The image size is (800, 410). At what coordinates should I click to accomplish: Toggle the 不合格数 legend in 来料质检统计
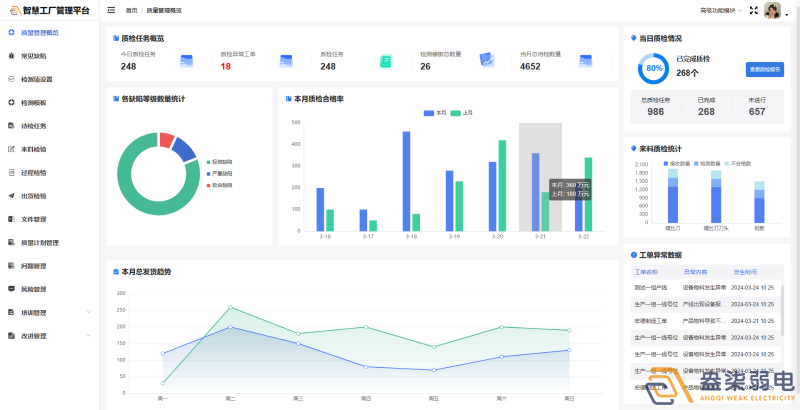pyautogui.click(x=738, y=164)
